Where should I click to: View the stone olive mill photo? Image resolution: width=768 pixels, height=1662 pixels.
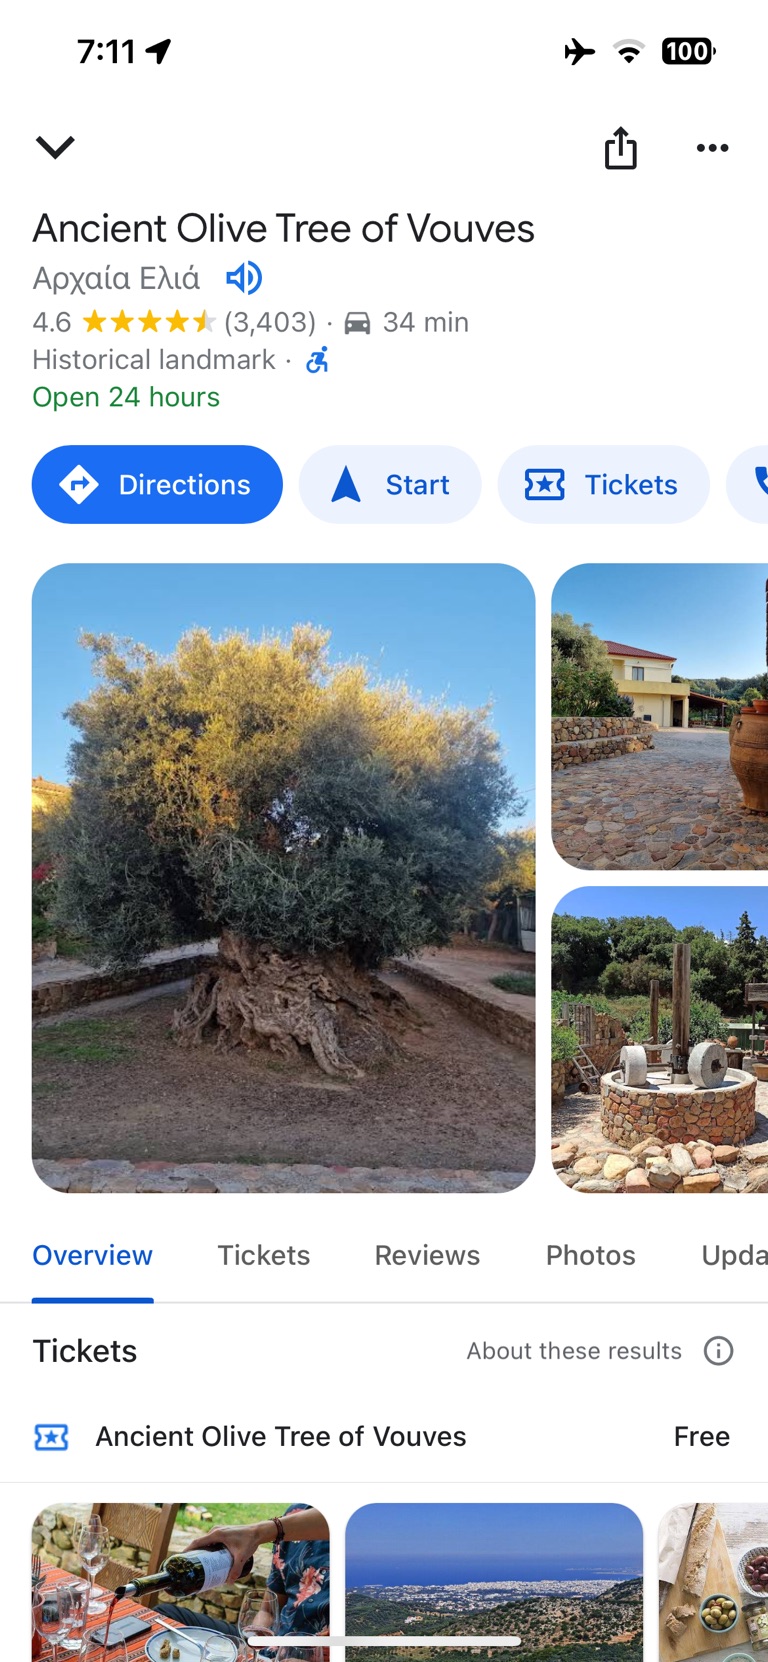click(x=659, y=1039)
